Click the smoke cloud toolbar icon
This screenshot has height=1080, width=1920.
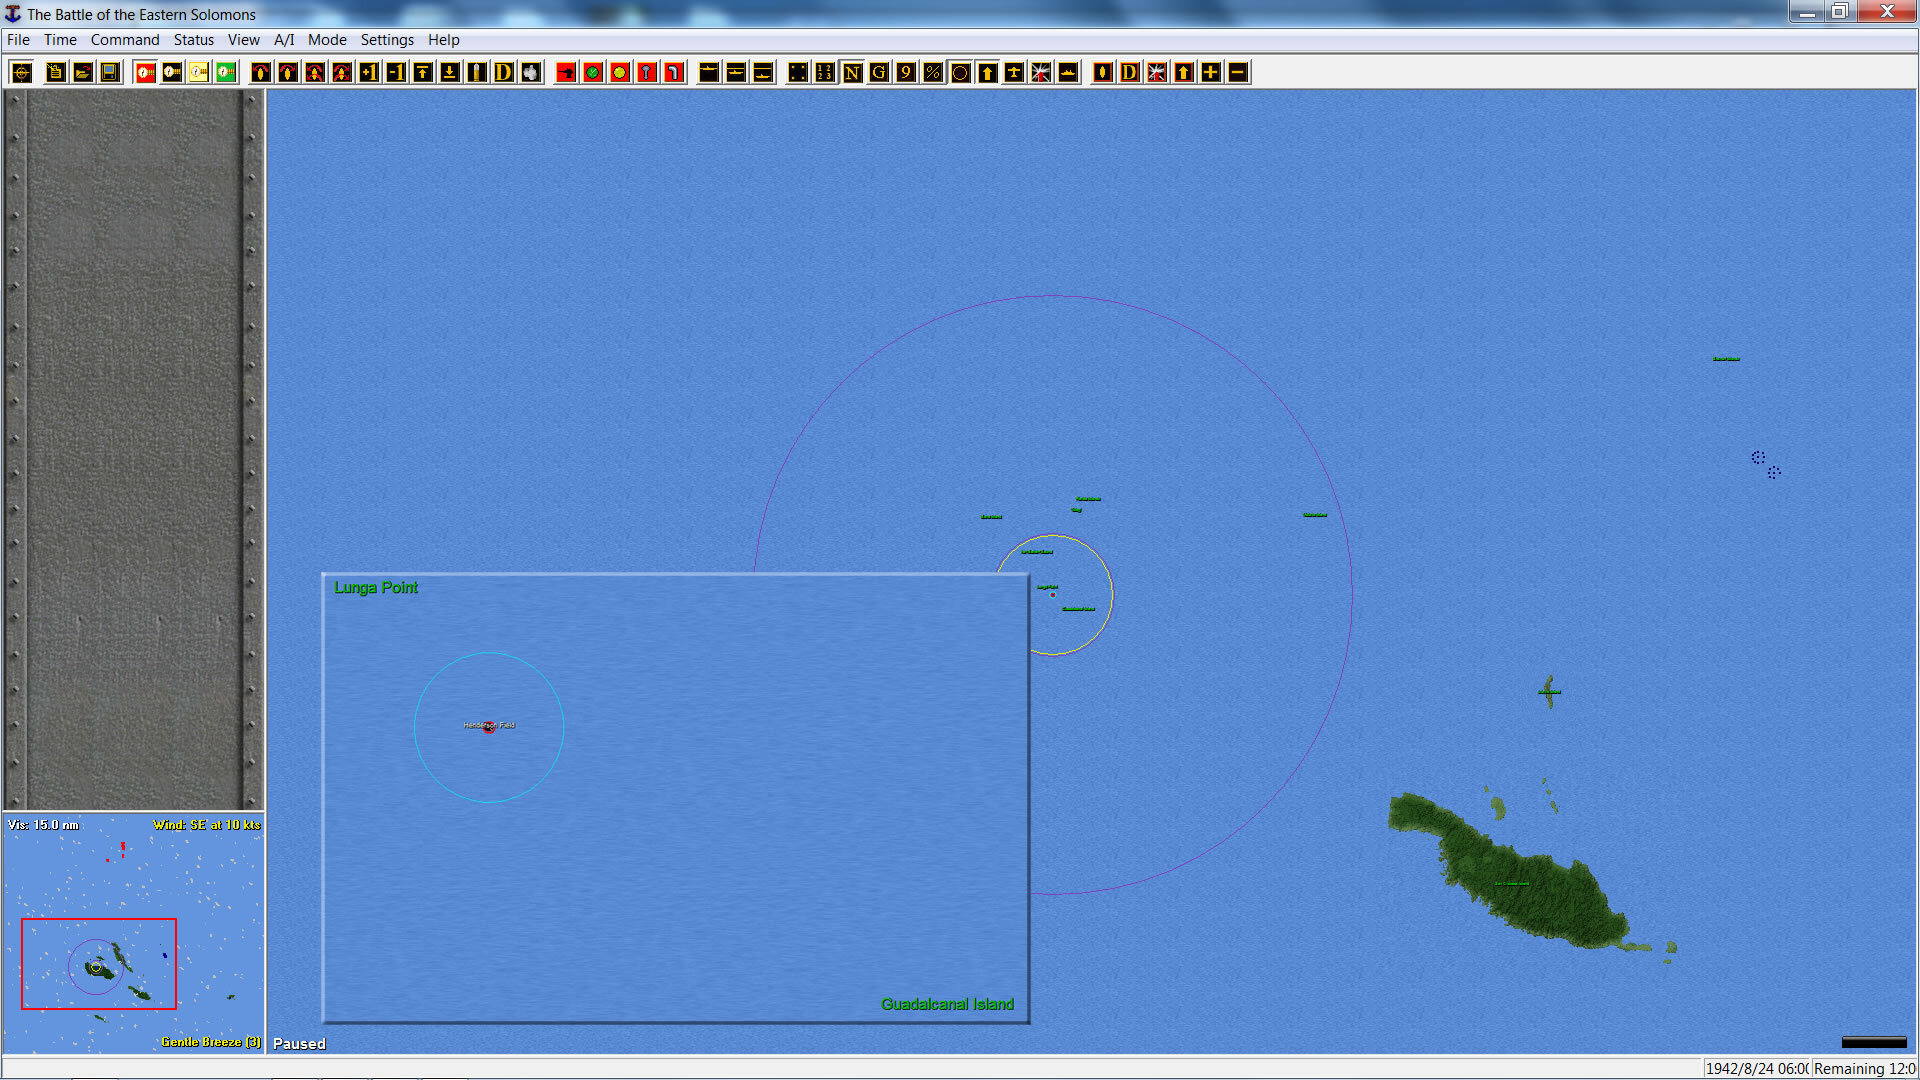point(531,72)
